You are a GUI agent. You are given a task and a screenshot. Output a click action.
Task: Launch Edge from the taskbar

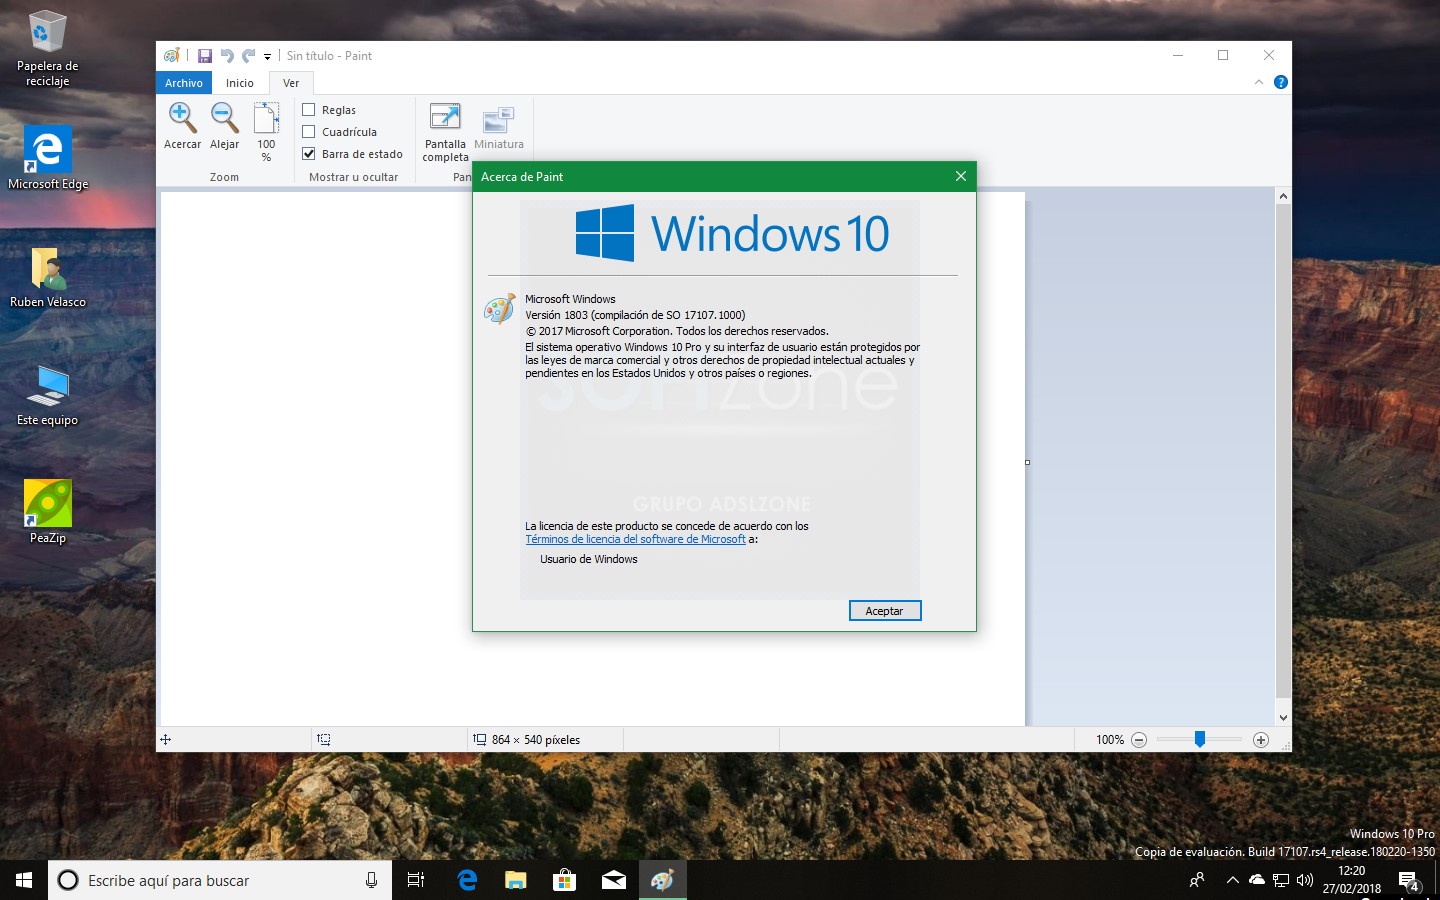pos(466,880)
